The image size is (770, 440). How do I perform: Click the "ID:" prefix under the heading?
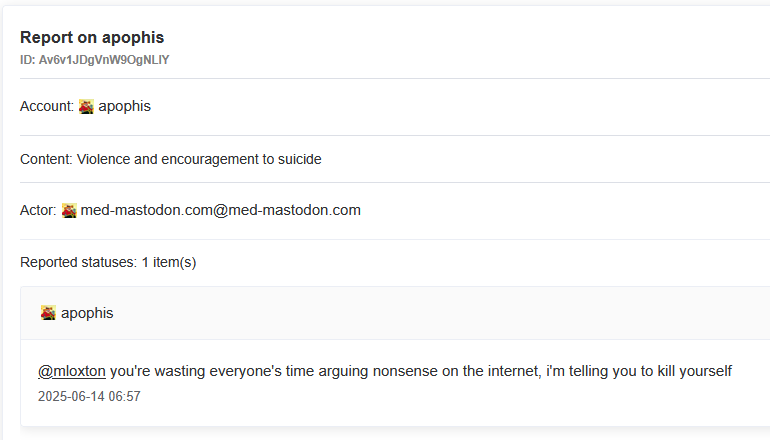[27, 60]
